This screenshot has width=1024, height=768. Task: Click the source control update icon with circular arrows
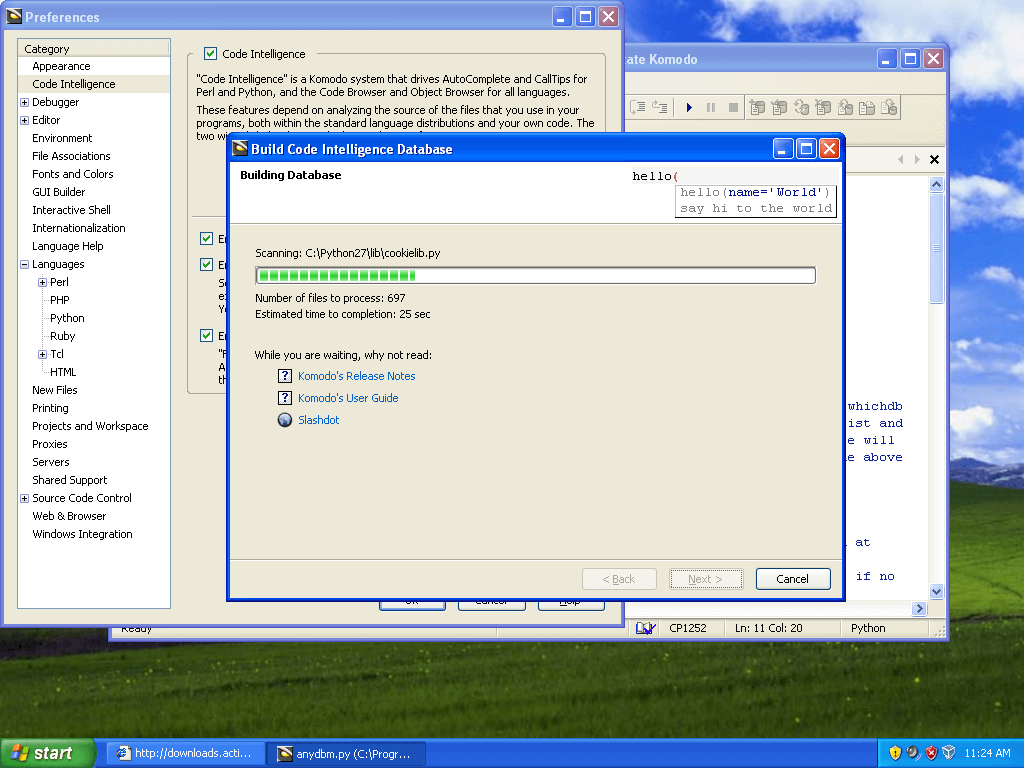(801, 107)
